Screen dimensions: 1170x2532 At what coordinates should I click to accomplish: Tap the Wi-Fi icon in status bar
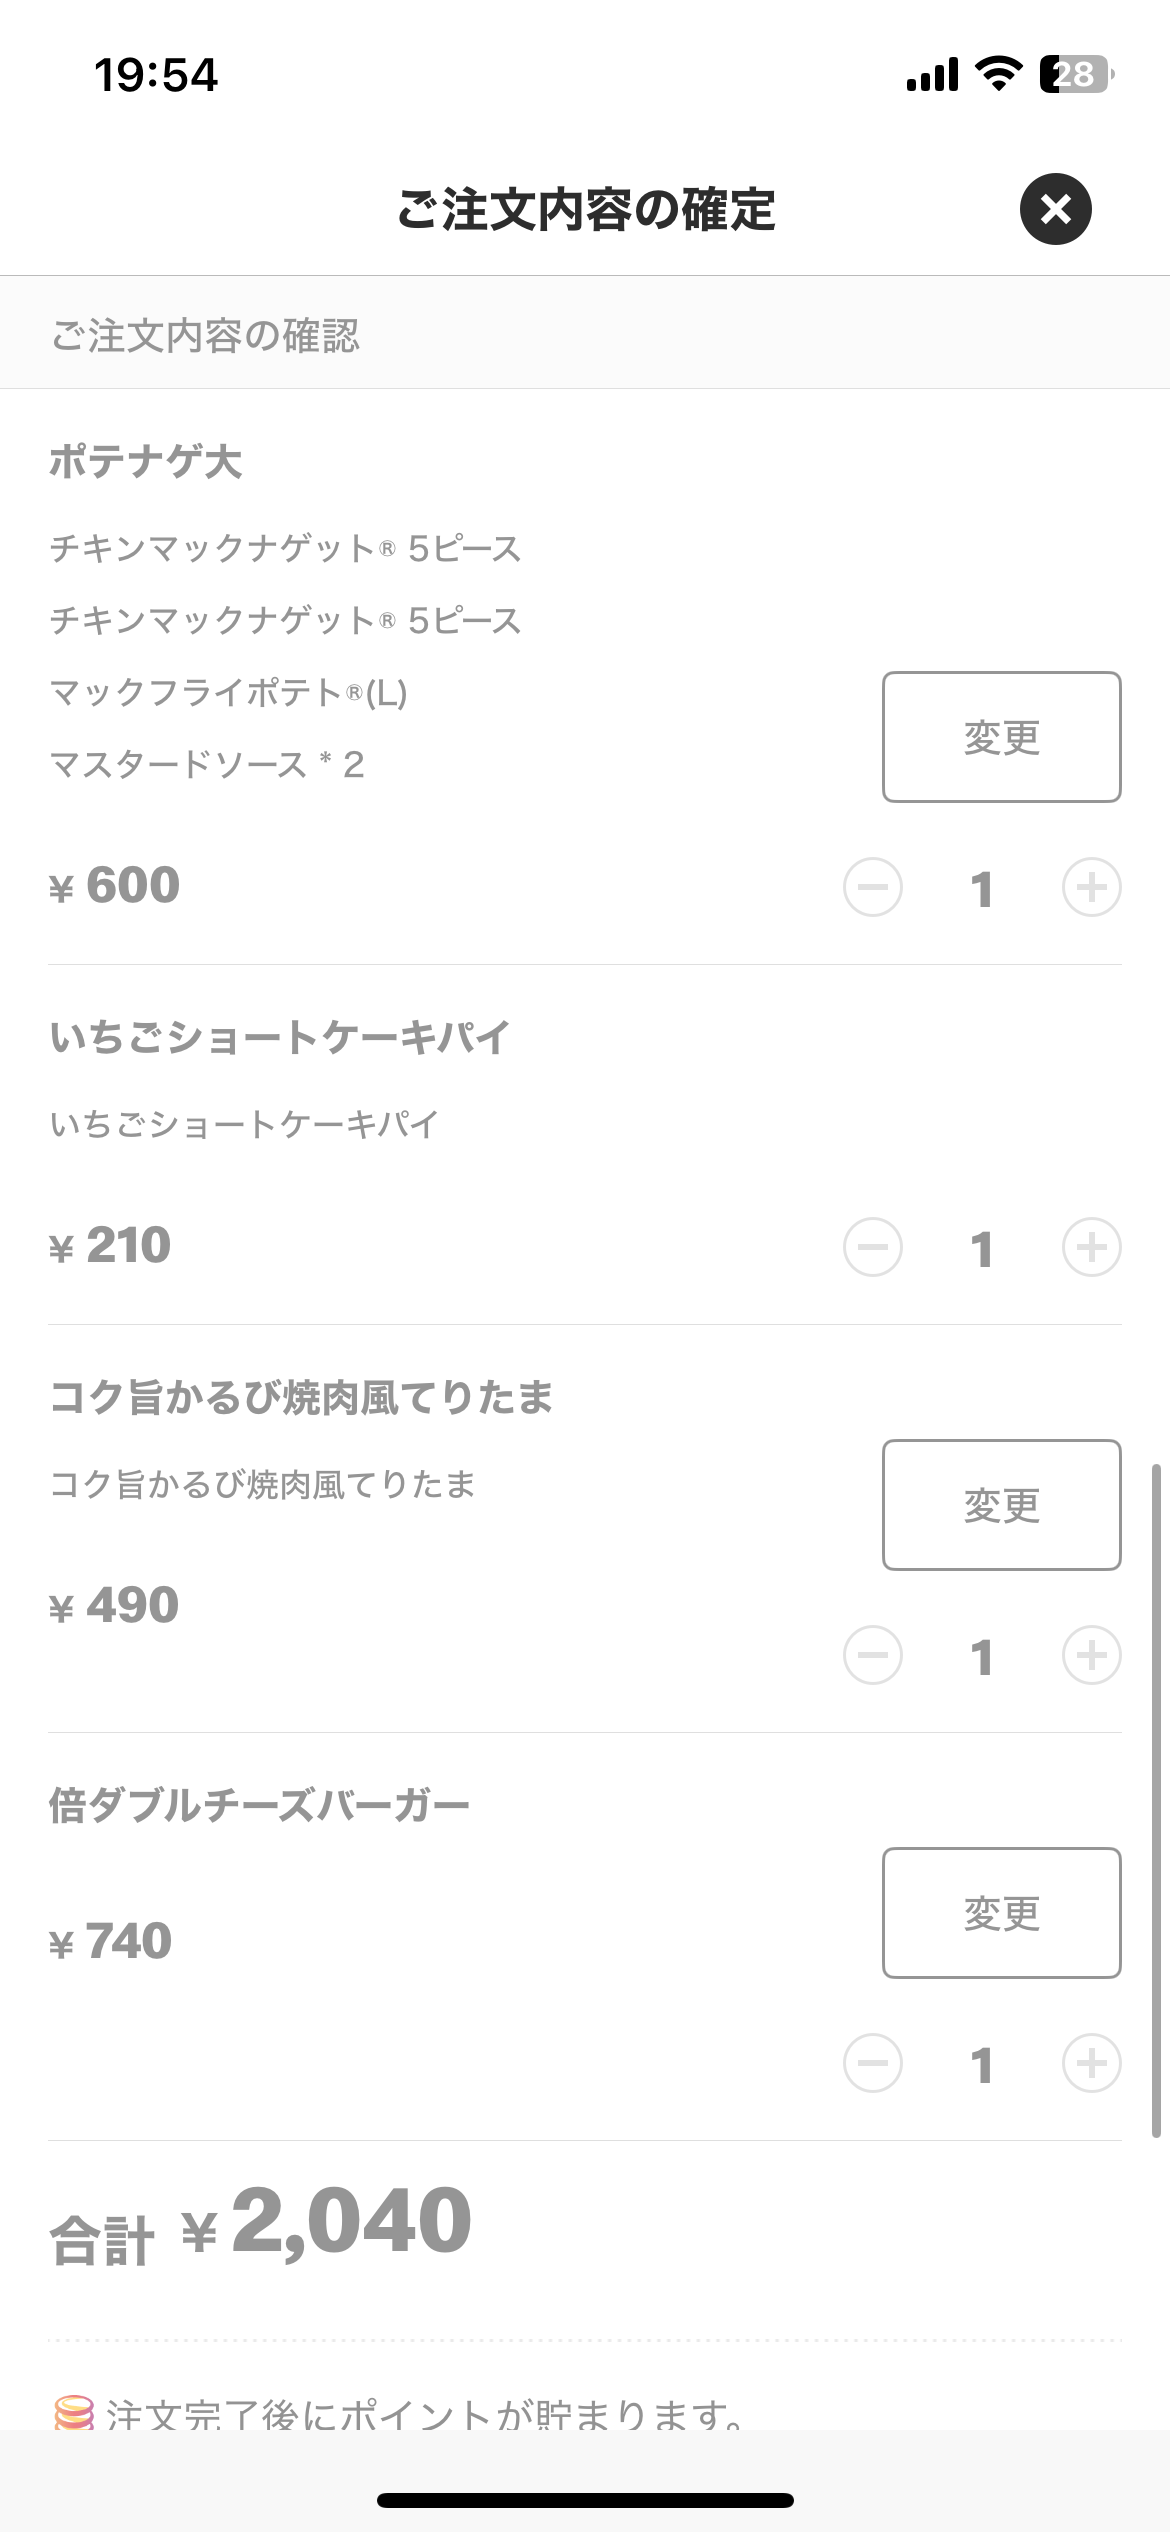tap(998, 74)
